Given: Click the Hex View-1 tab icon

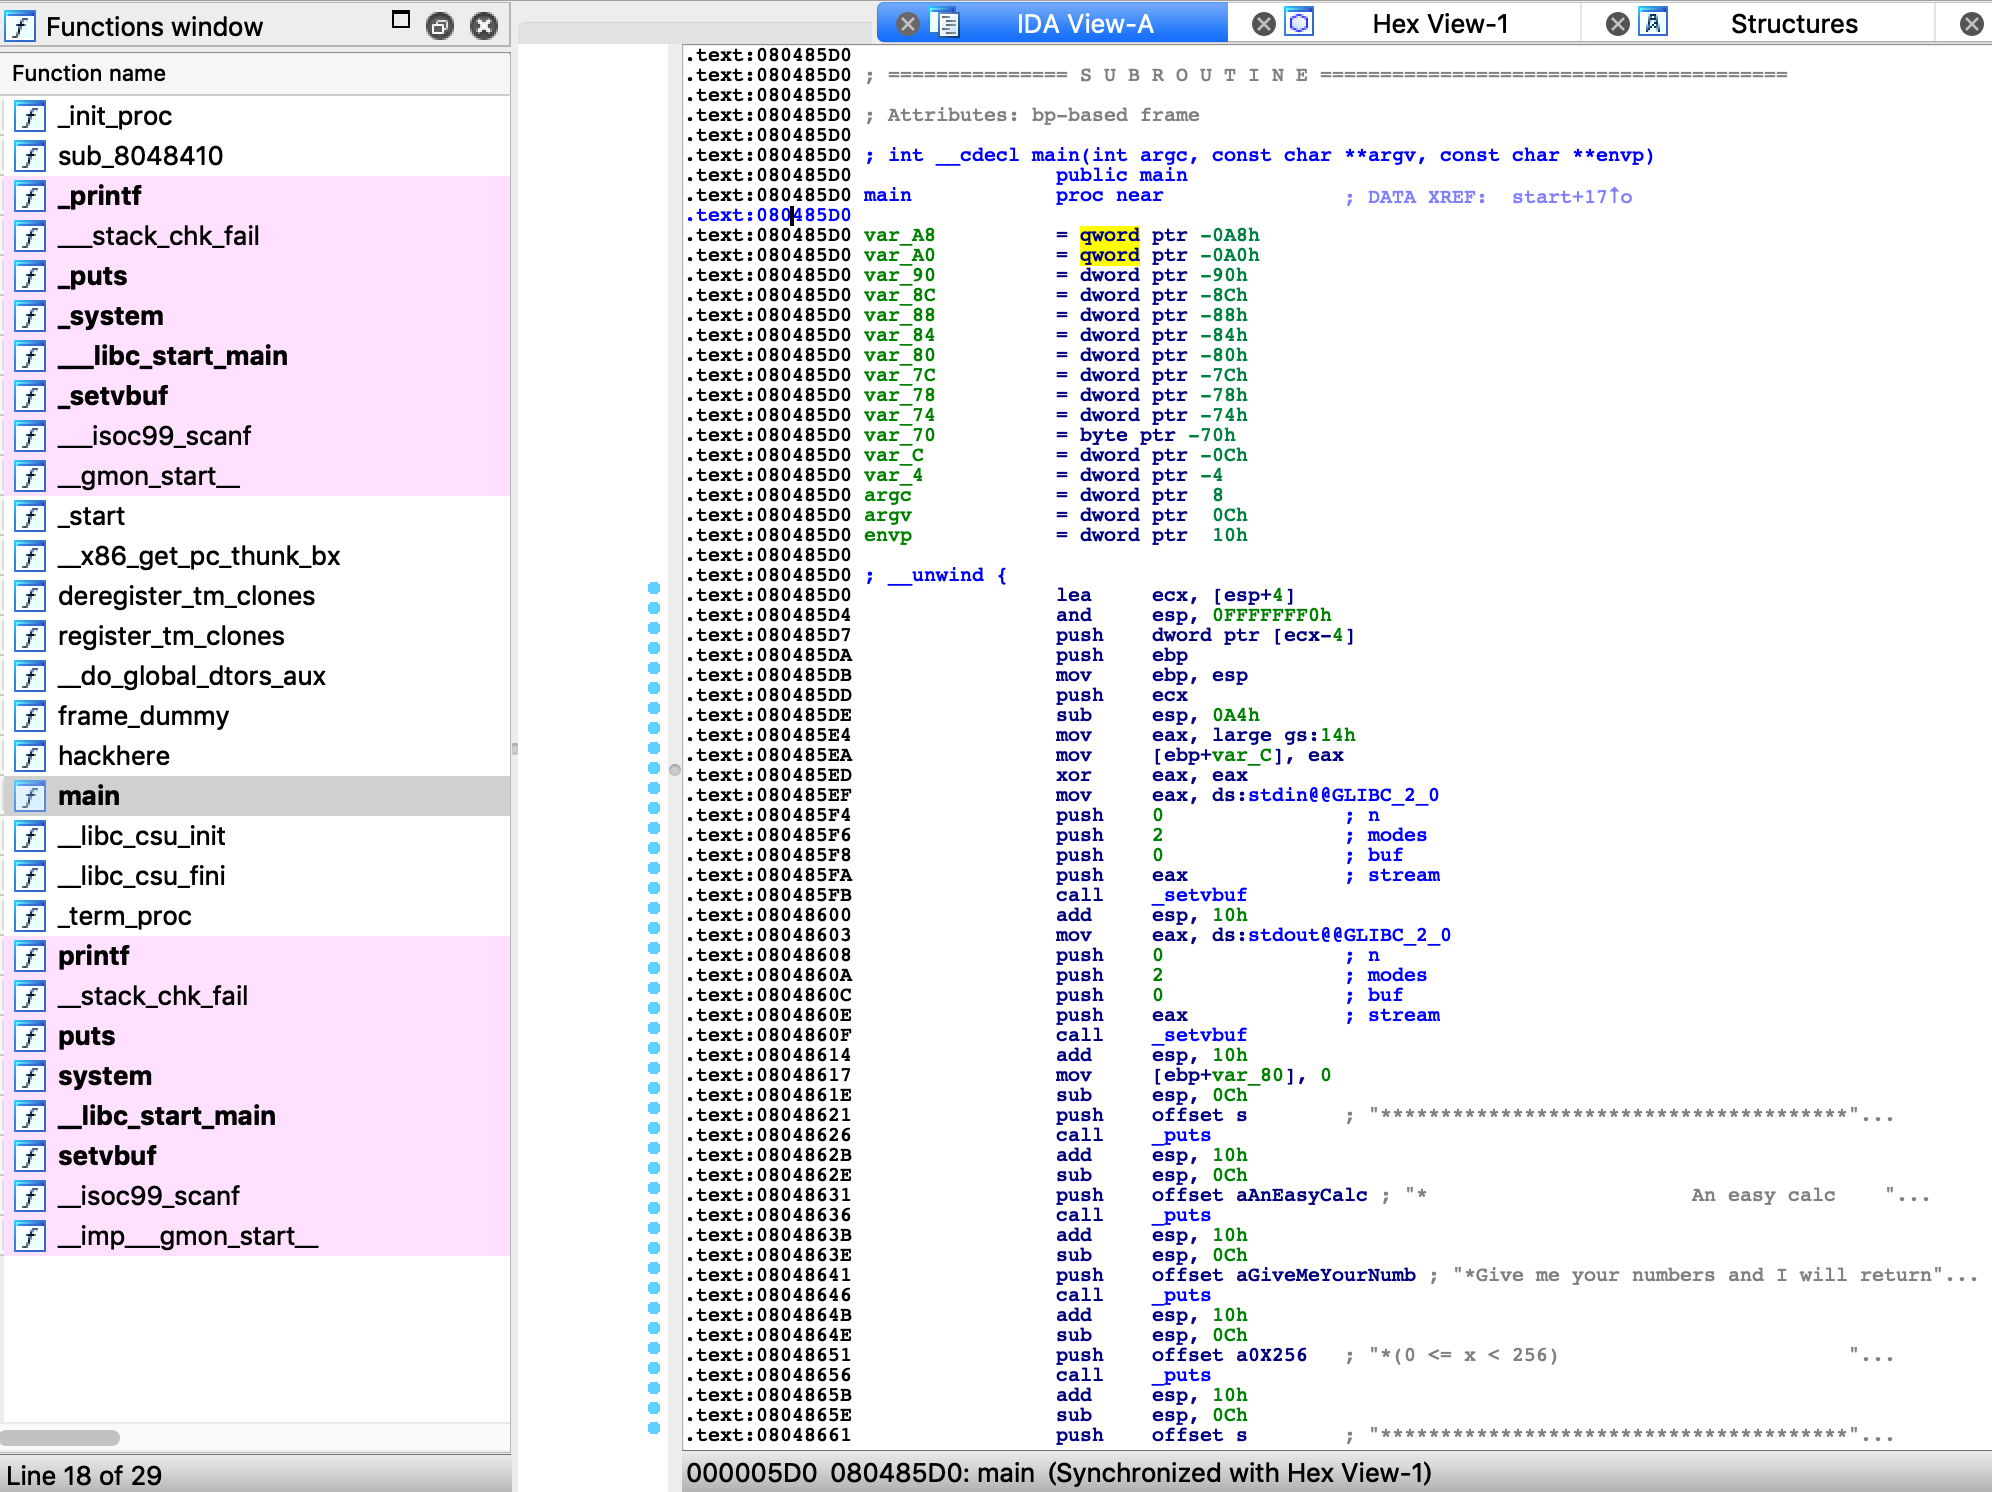Looking at the screenshot, I should click(x=1299, y=23).
